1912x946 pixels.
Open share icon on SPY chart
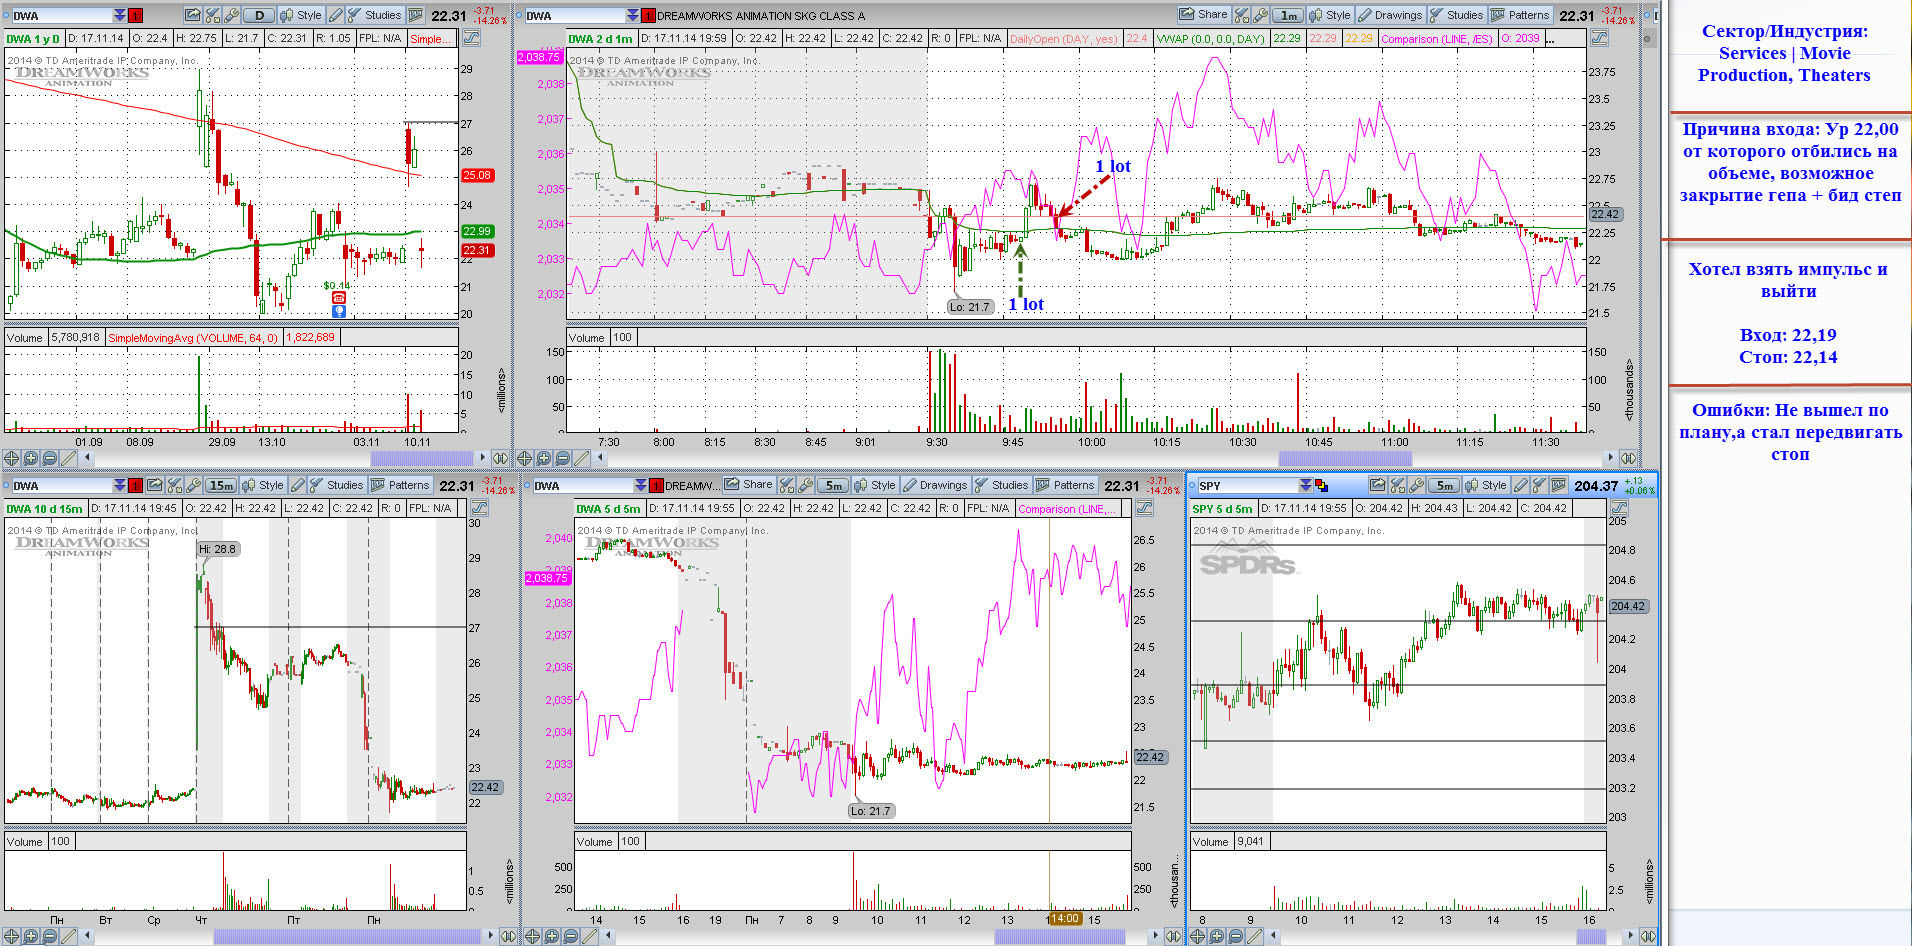[x=1378, y=485]
